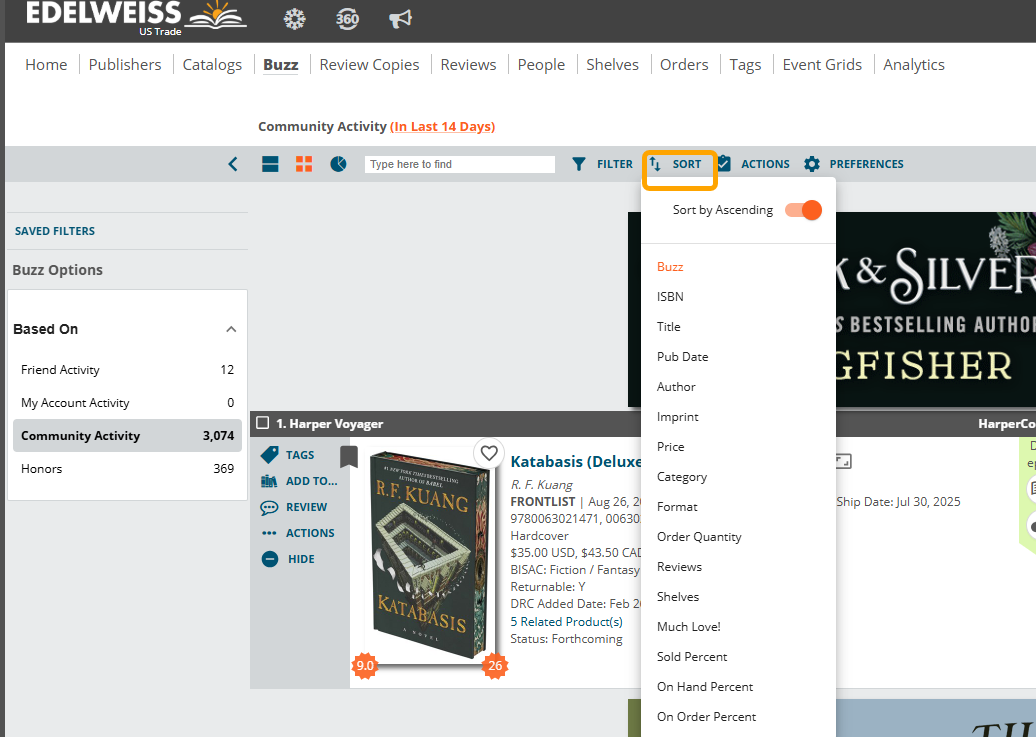Viewport: 1036px width, 737px height.
Task: Select Friend Activity filter
Action: click(x=128, y=369)
